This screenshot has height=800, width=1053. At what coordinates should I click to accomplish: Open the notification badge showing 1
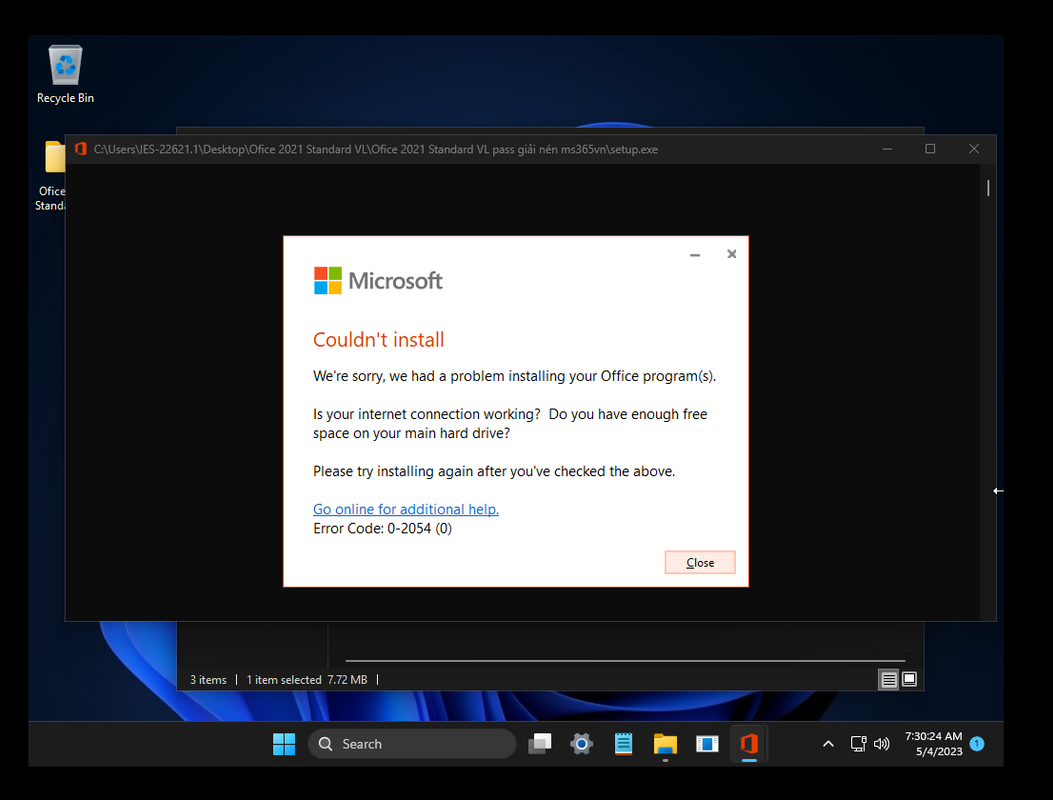pos(977,744)
